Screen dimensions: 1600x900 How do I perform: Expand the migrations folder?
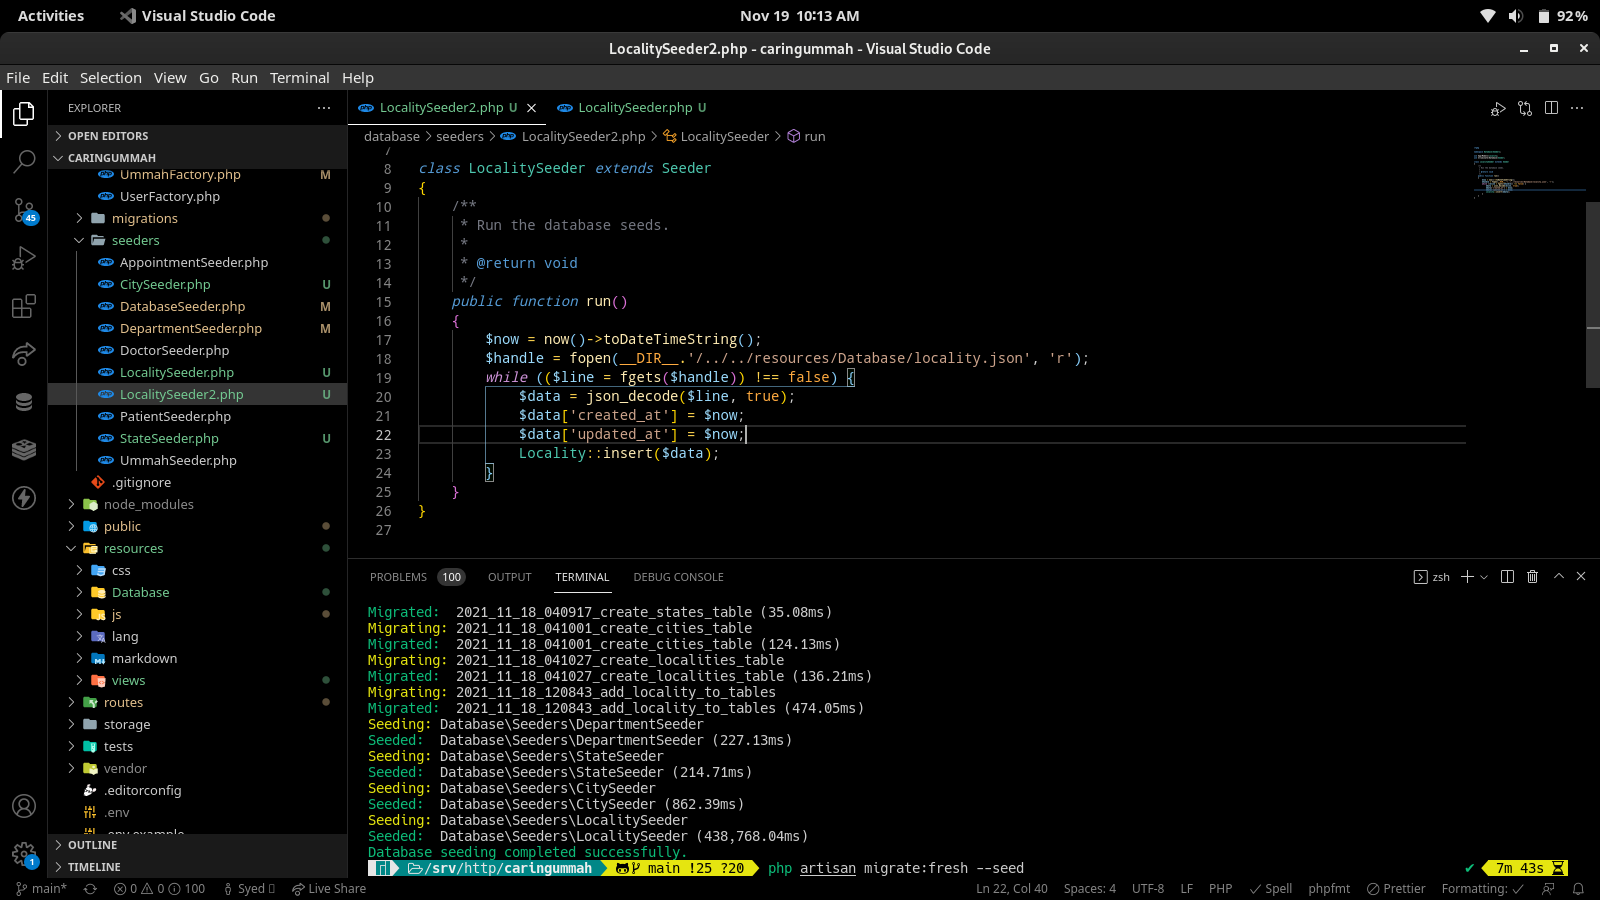(198, 218)
